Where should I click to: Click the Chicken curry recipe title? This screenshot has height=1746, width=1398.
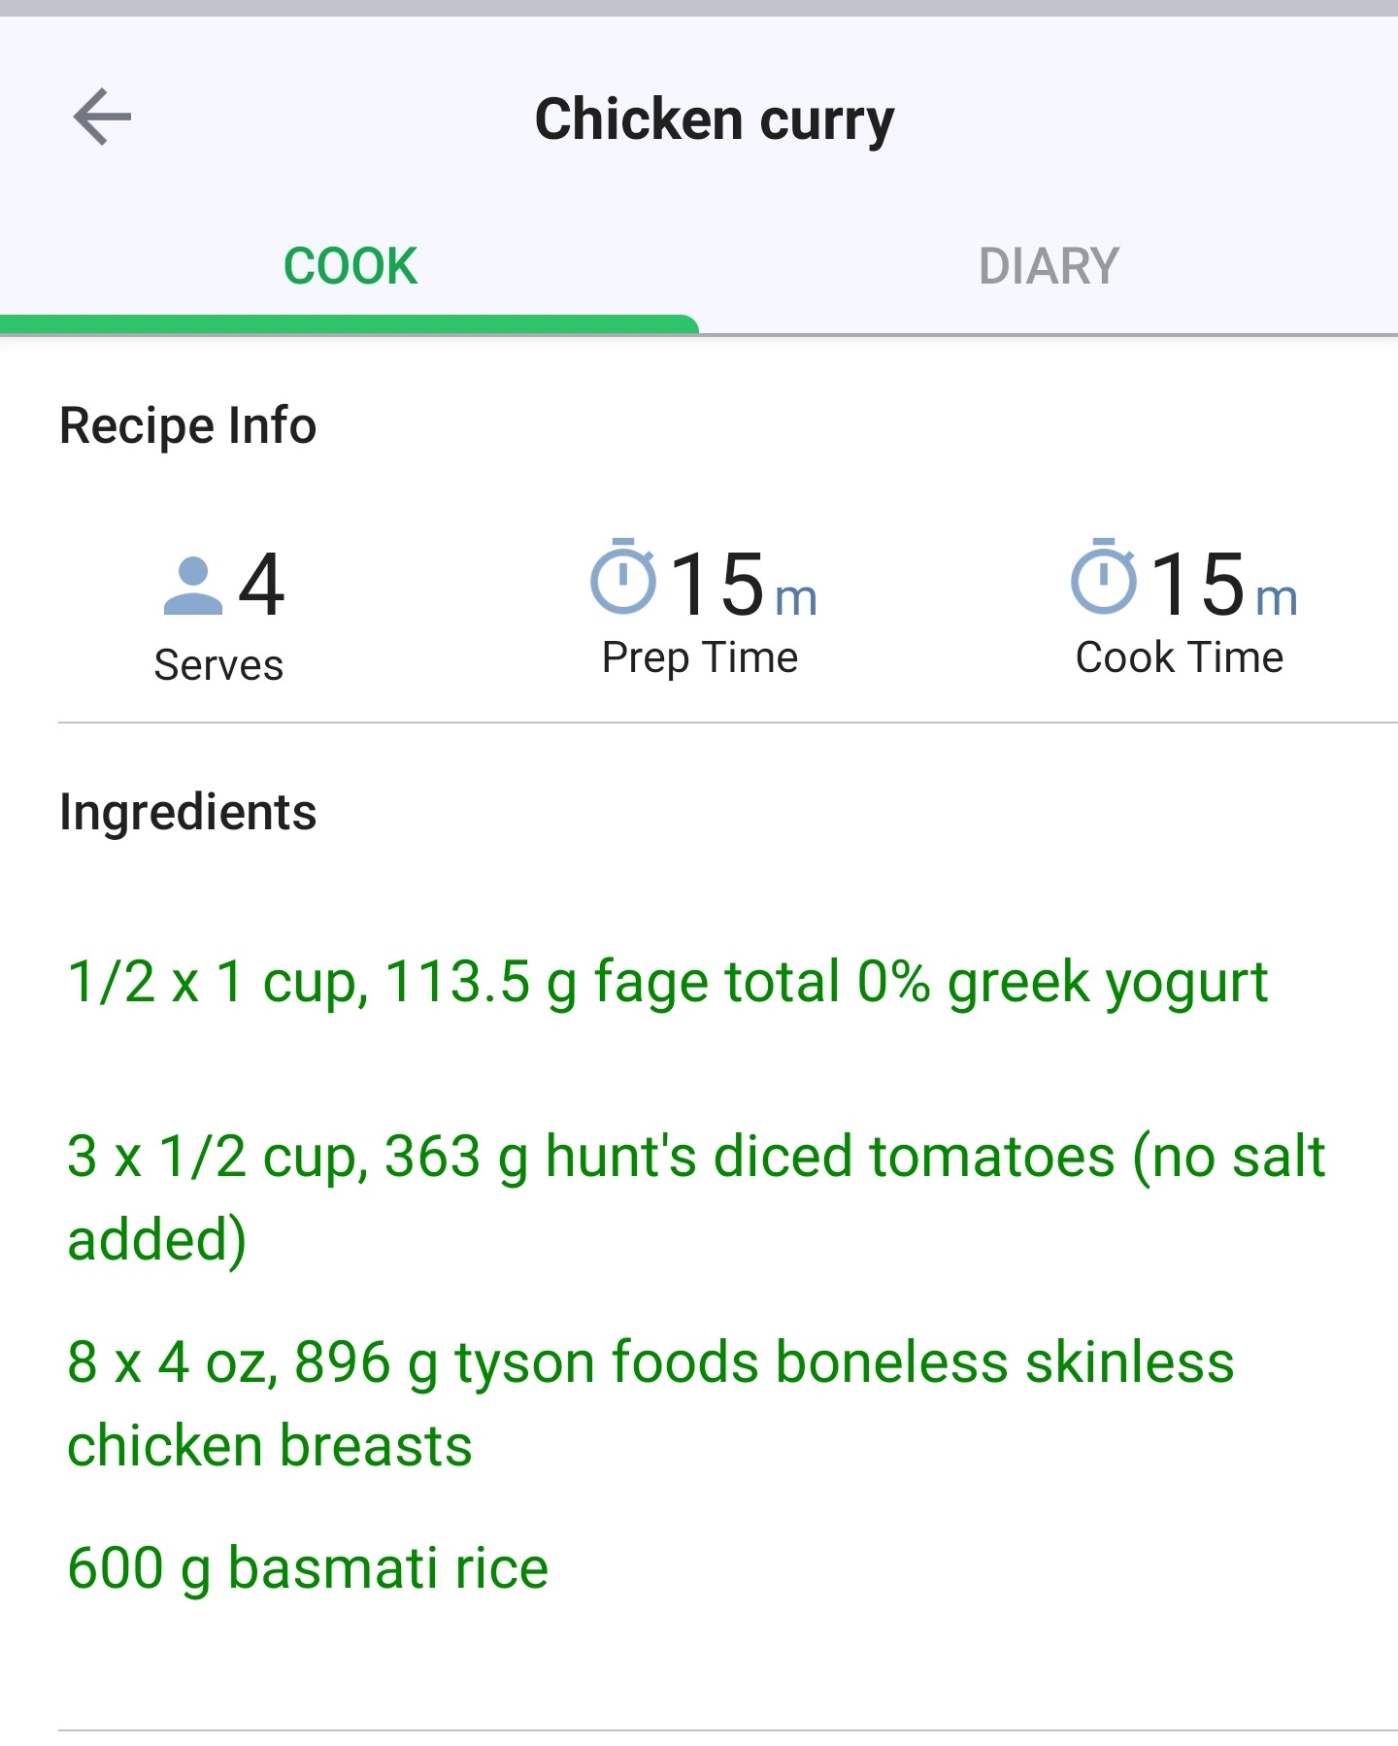click(714, 119)
